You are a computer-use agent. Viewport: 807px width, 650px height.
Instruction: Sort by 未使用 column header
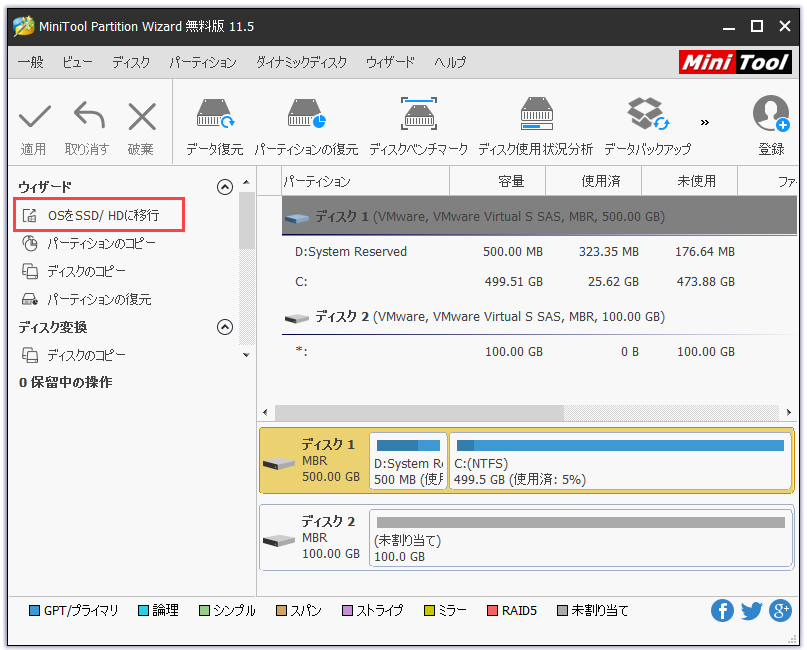[690, 181]
